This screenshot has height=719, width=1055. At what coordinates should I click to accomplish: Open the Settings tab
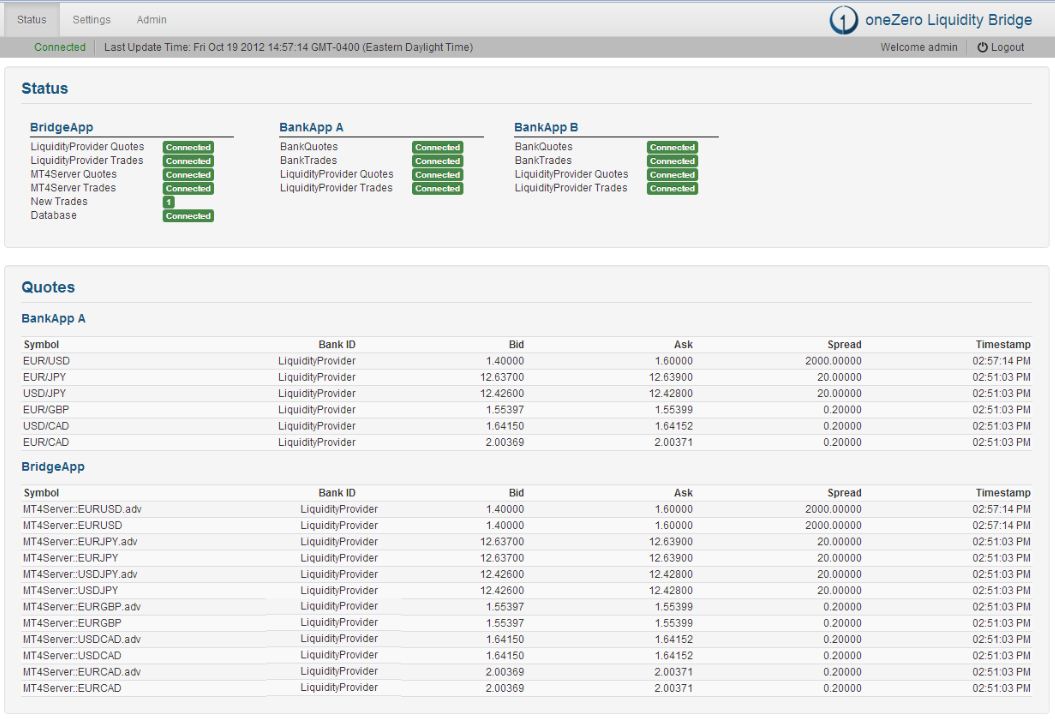[92, 20]
